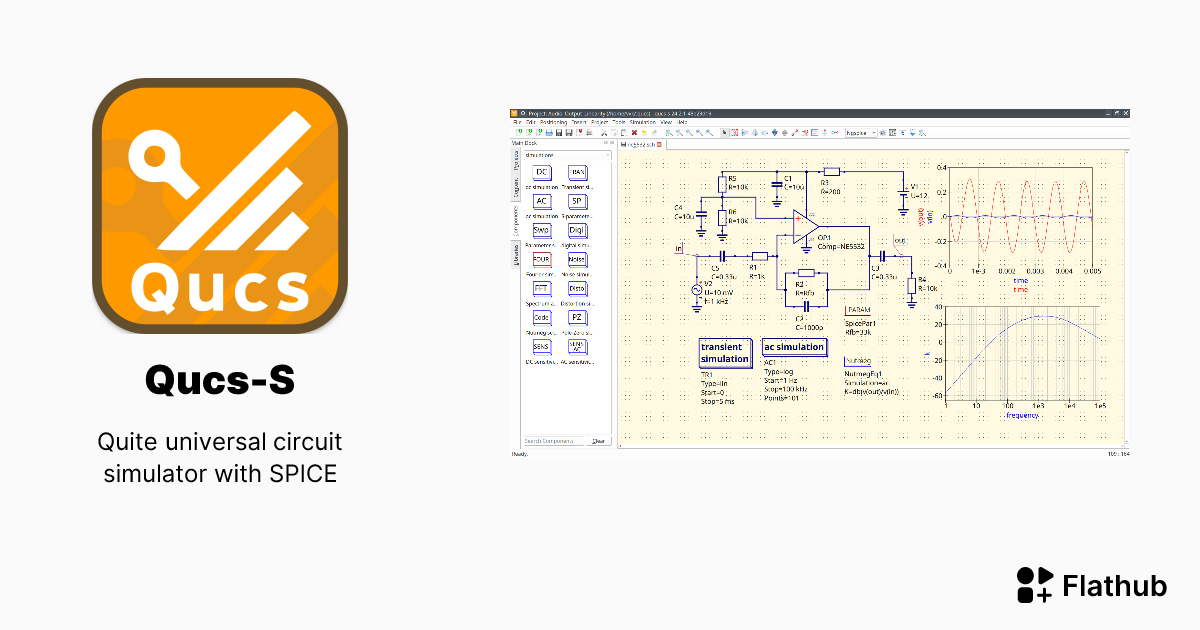The width and height of the screenshot is (1200, 630).
Task: Click the red delete X toolbar icon
Action: click(634, 132)
